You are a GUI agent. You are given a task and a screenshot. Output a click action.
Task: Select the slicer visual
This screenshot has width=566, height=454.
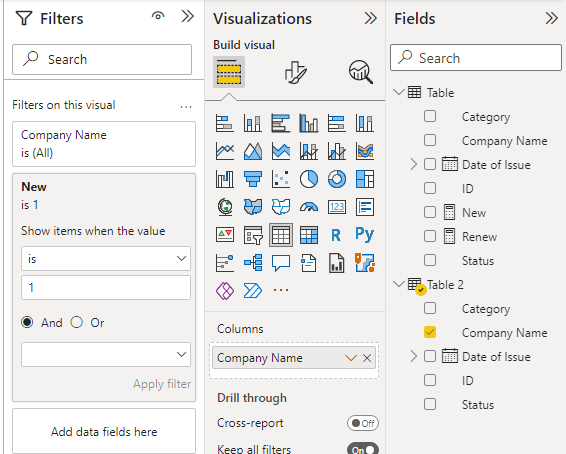click(x=253, y=235)
